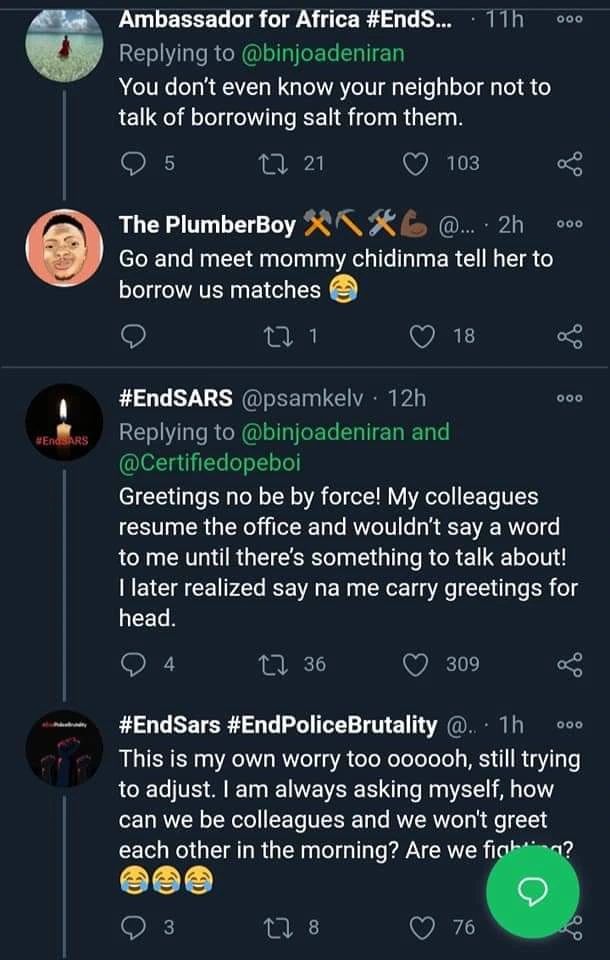This screenshot has height=960, width=610.
Task: Share the Ambassador for Africa tweet
Action: (x=569, y=163)
